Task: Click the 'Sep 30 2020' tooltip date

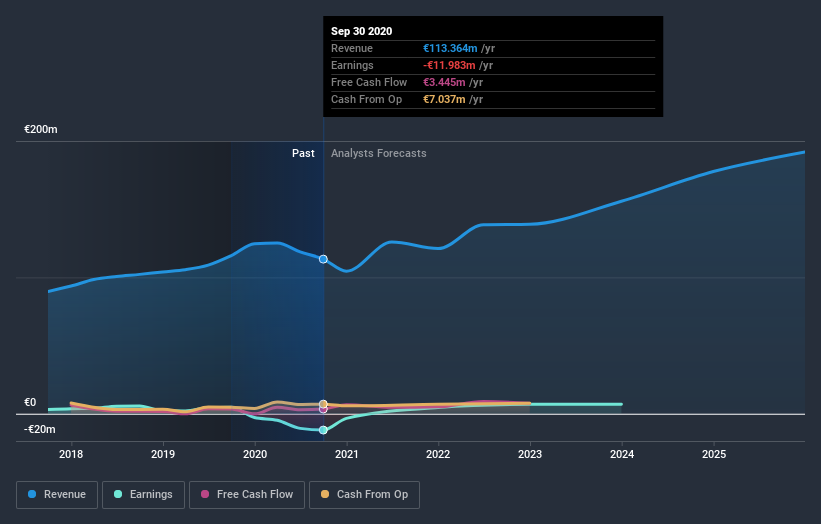Action: [361, 31]
